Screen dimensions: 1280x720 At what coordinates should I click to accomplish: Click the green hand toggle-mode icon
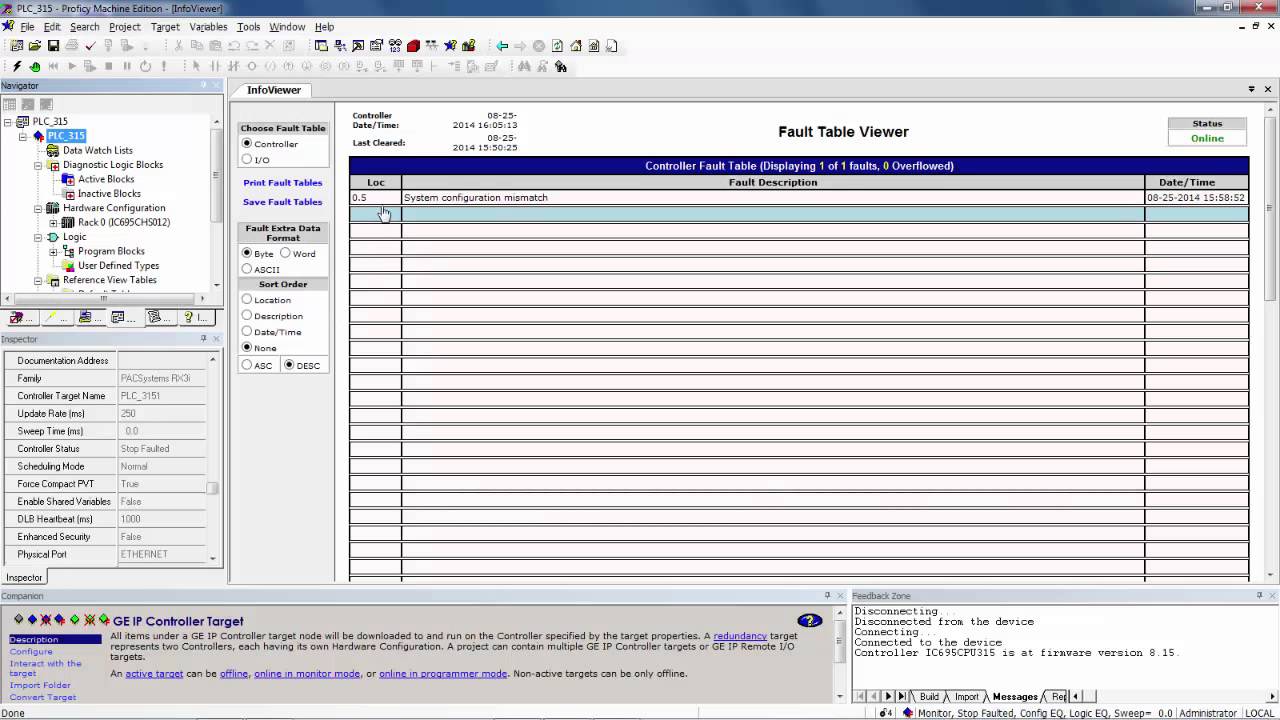click(x=35, y=66)
